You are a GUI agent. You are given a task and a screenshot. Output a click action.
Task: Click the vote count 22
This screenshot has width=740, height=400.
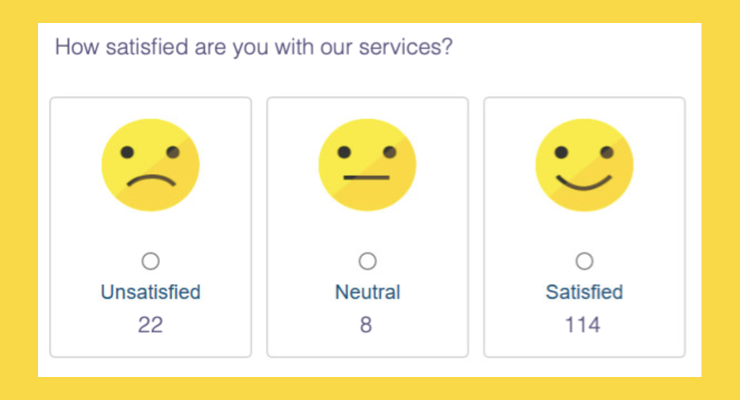[x=150, y=324]
